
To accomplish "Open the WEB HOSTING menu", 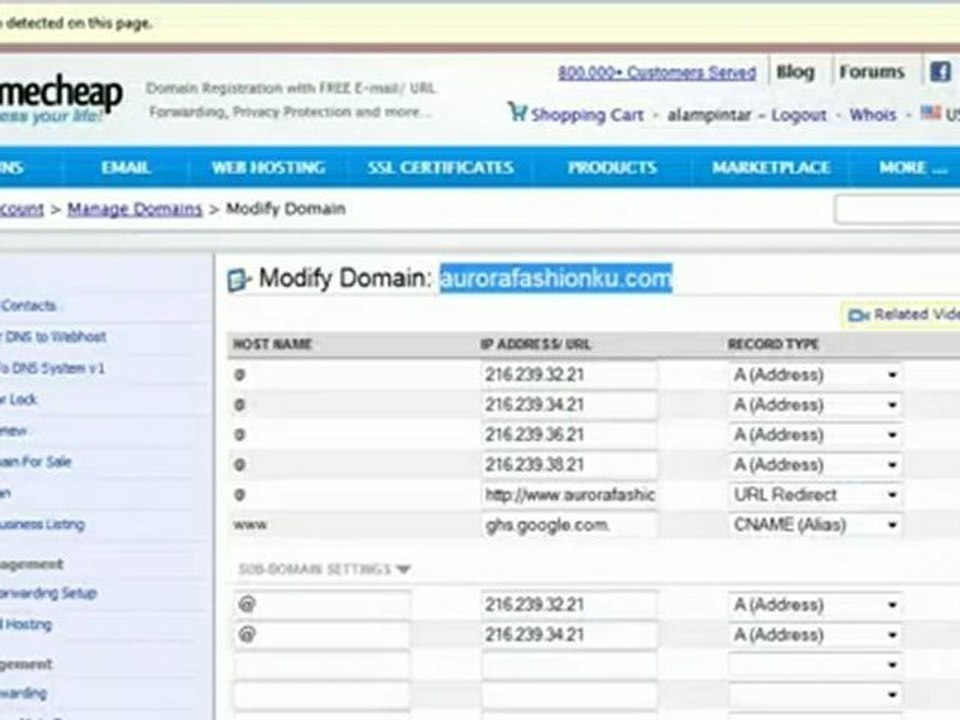I will pyautogui.click(x=268, y=167).
